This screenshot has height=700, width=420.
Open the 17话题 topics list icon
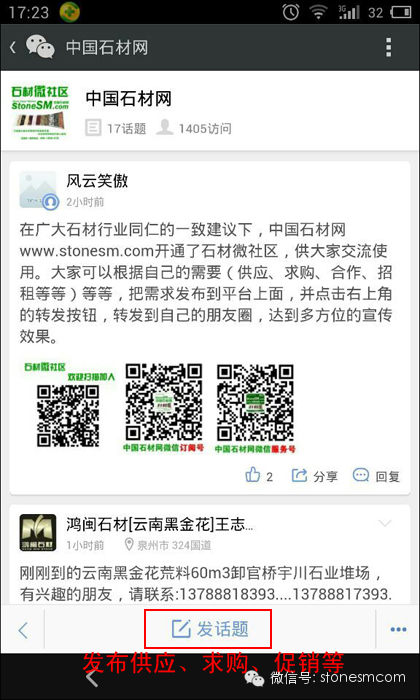pyautogui.click(x=93, y=128)
